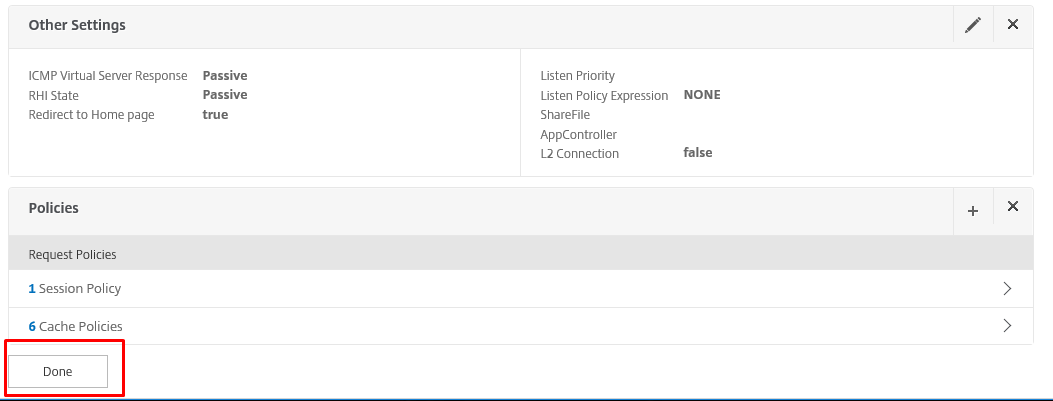Remove the Policies section with X icon
This screenshot has width=1053, height=401.
click(1013, 207)
